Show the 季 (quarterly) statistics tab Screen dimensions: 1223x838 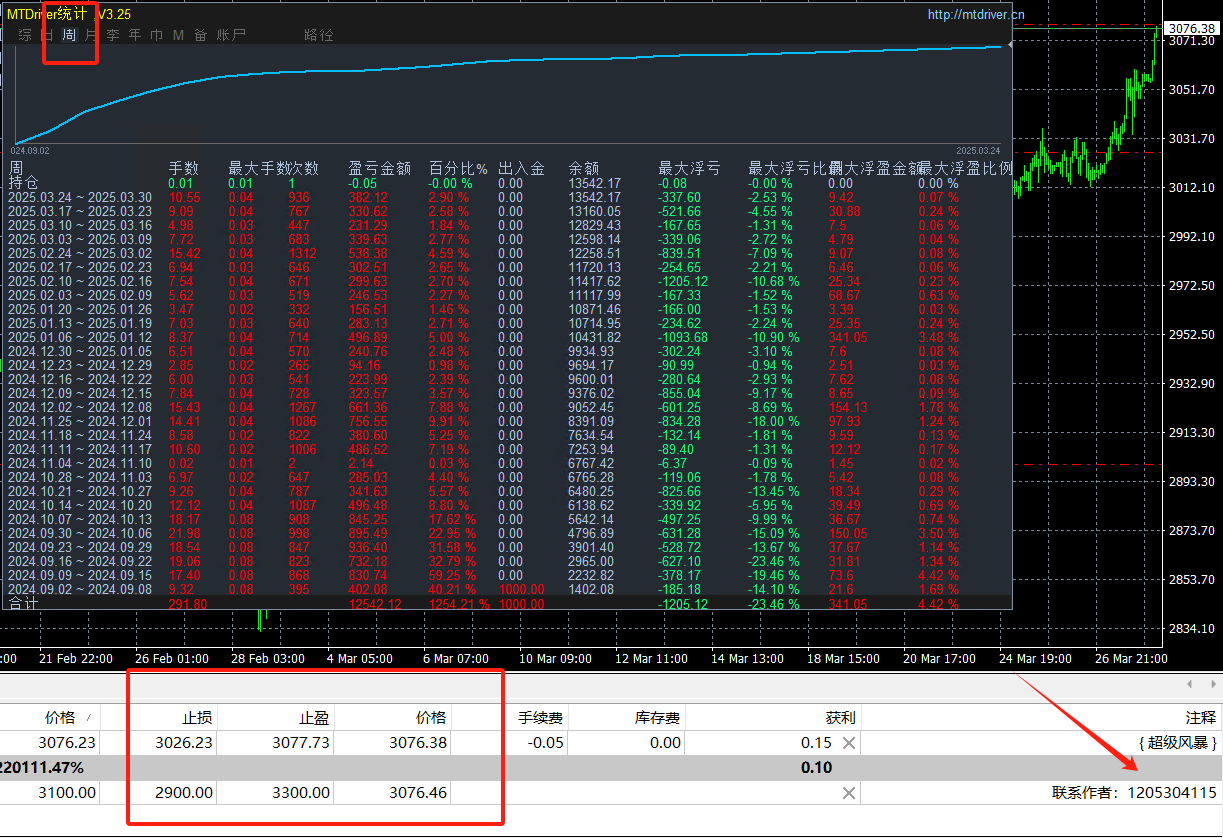pos(113,35)
